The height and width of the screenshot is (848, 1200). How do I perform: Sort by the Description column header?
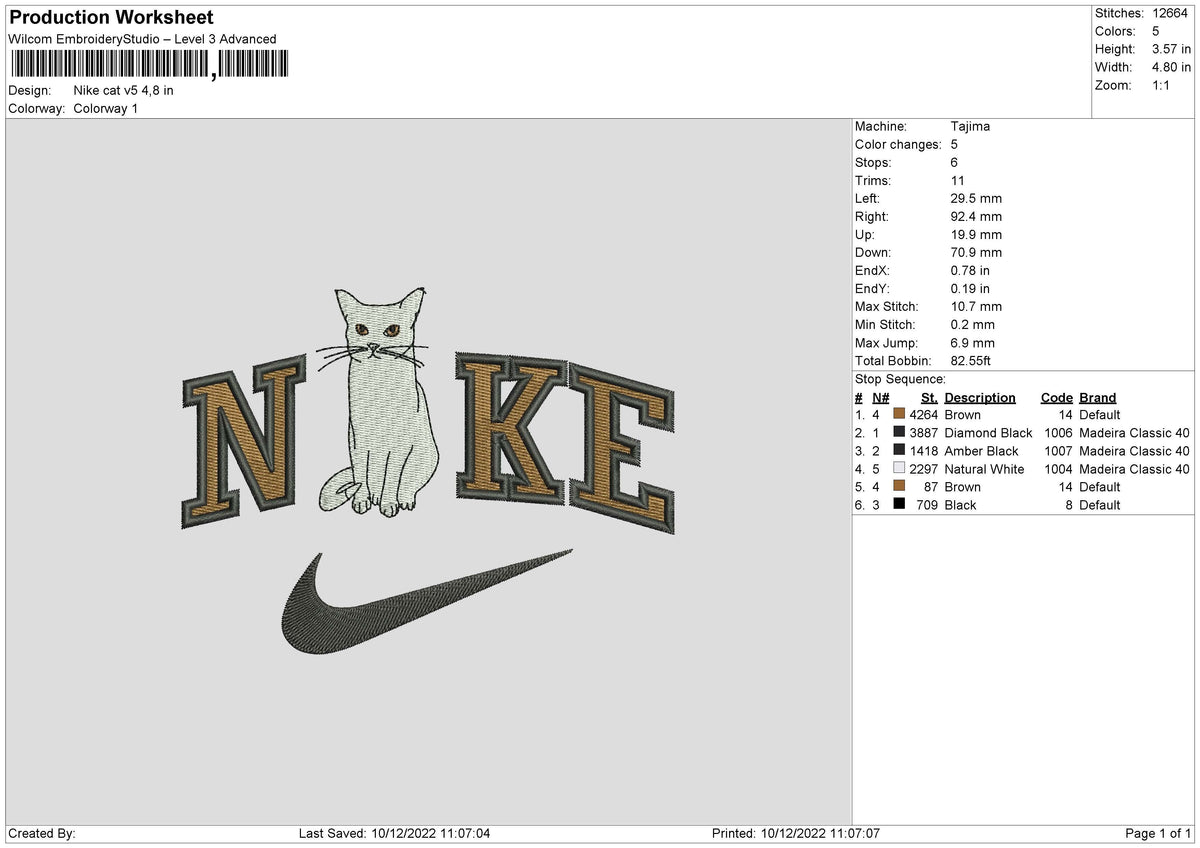tap(979, 397)
